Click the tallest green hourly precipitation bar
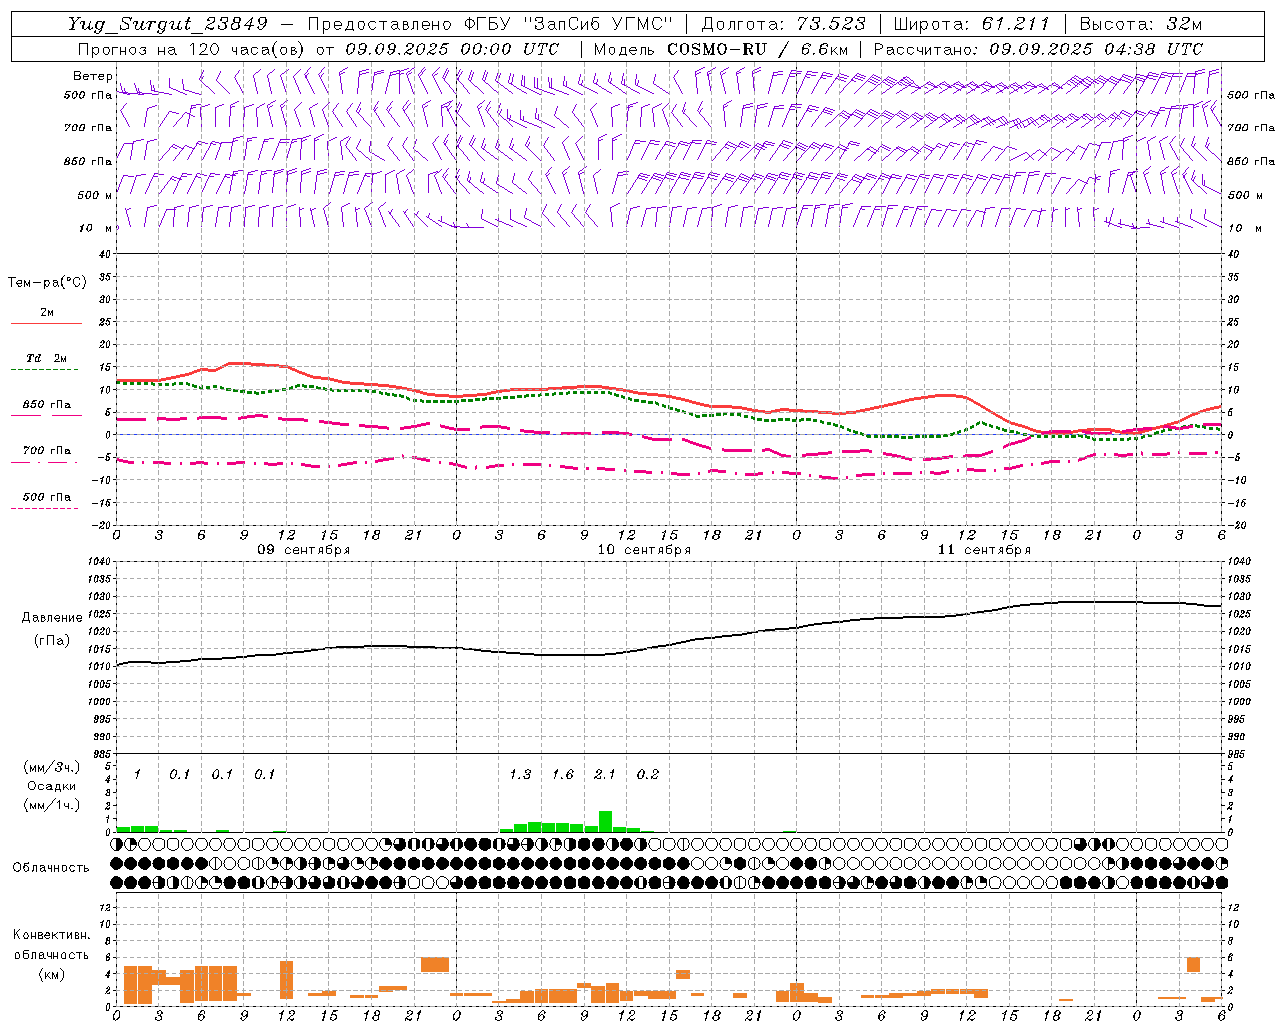1280x1024 pixels. click(605, 821)
